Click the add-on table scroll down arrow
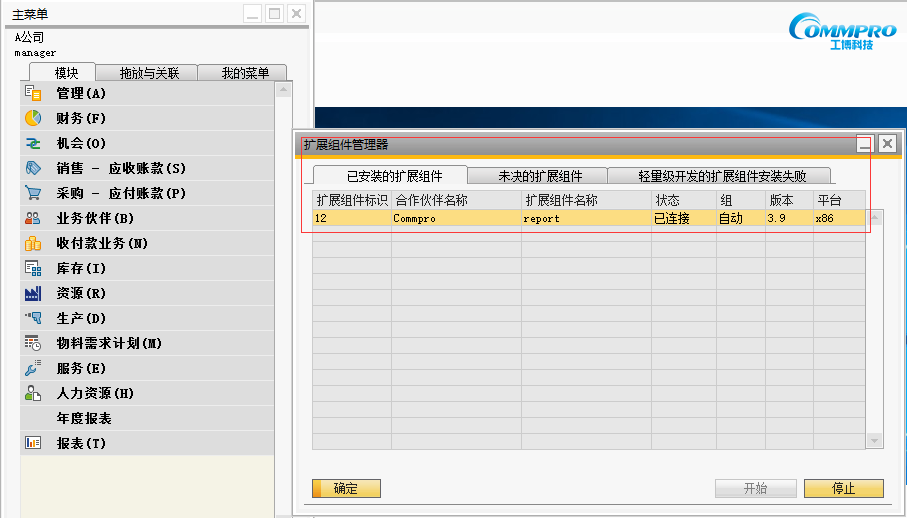The image size is (907, 518). coord(875,441)
